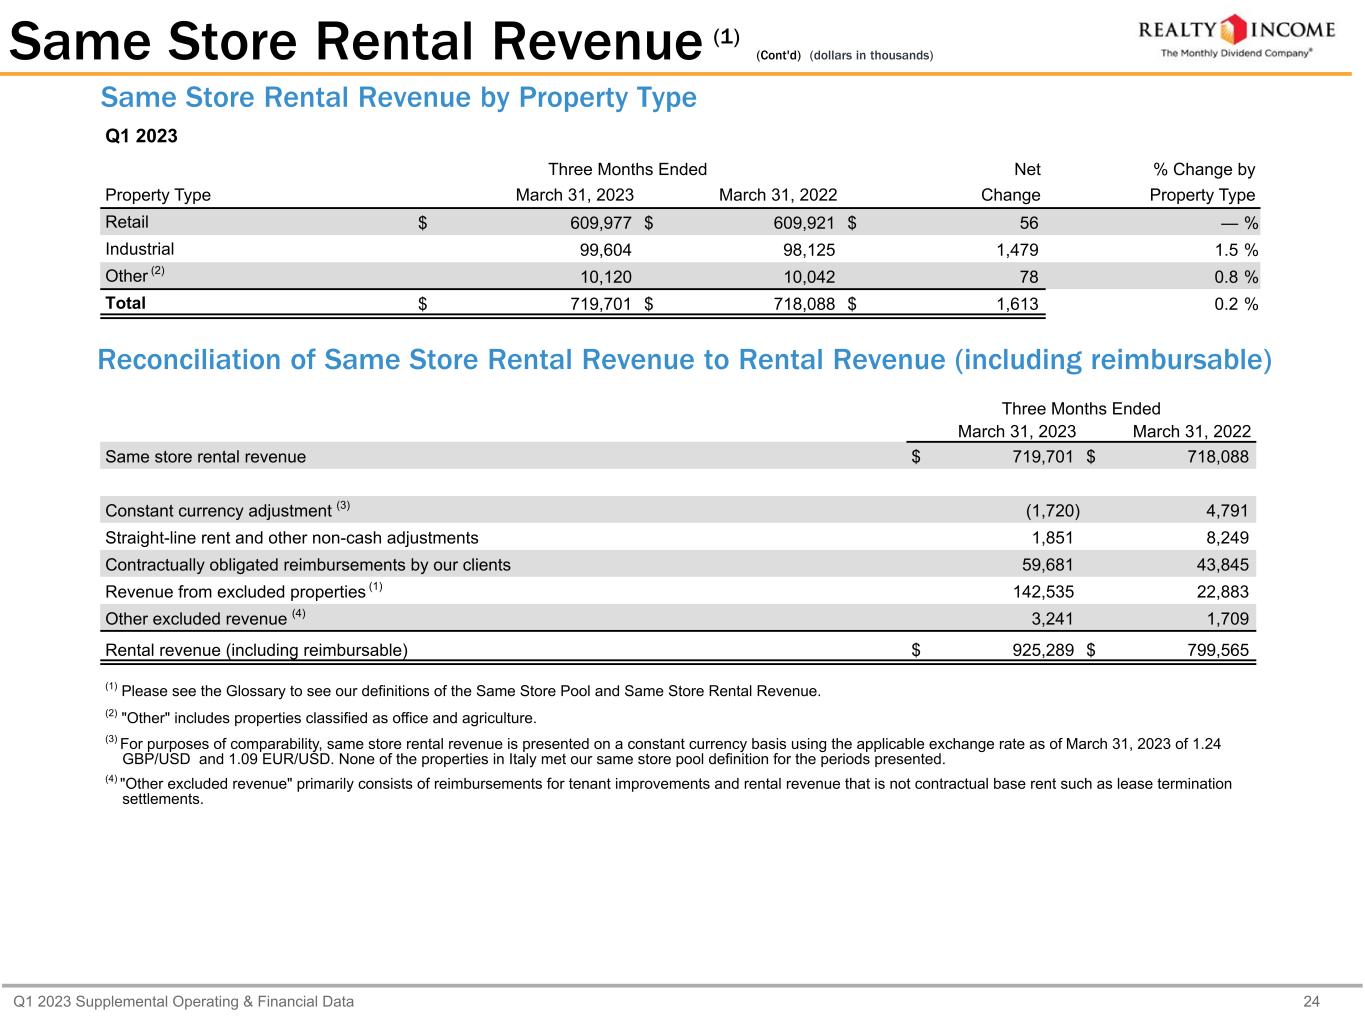The image size is (1365, 1024).
Task: Click footnote 1 about the Glossary definitions
Action: [470, 691]
